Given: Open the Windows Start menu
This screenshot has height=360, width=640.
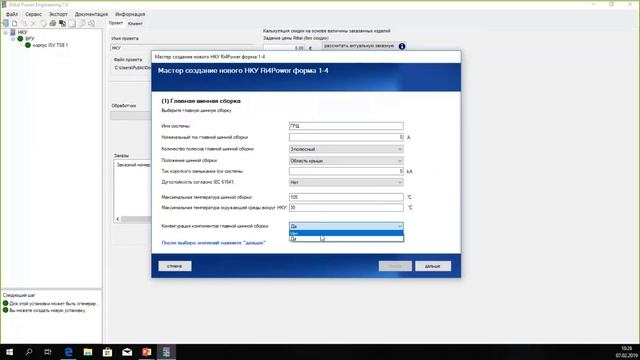Looking at the screenshot, I should click(9, 352).
